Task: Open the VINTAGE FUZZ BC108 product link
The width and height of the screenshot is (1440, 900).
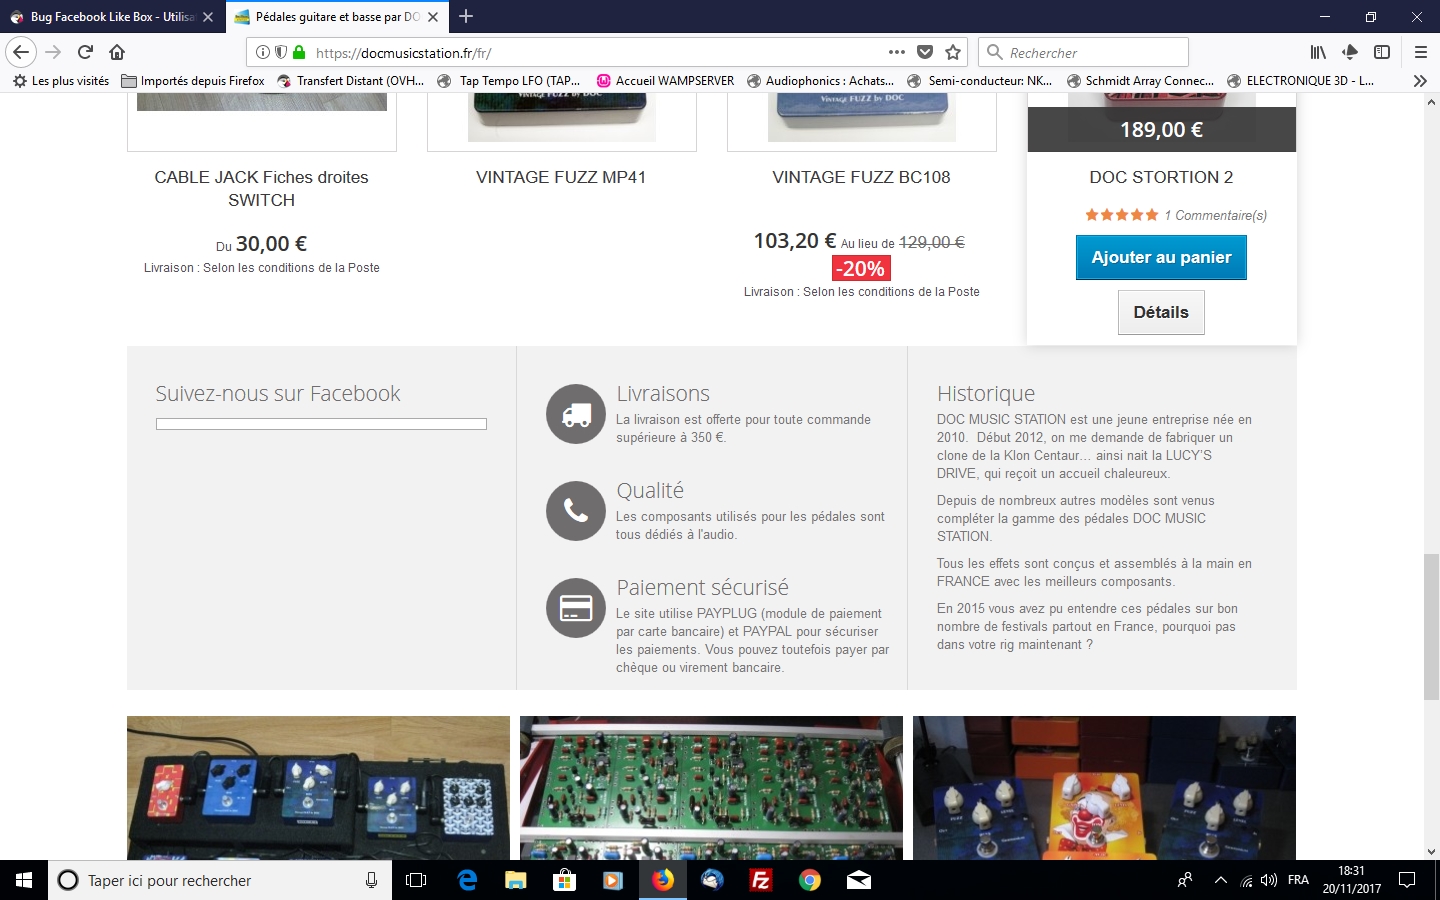Action: (861, 177)
